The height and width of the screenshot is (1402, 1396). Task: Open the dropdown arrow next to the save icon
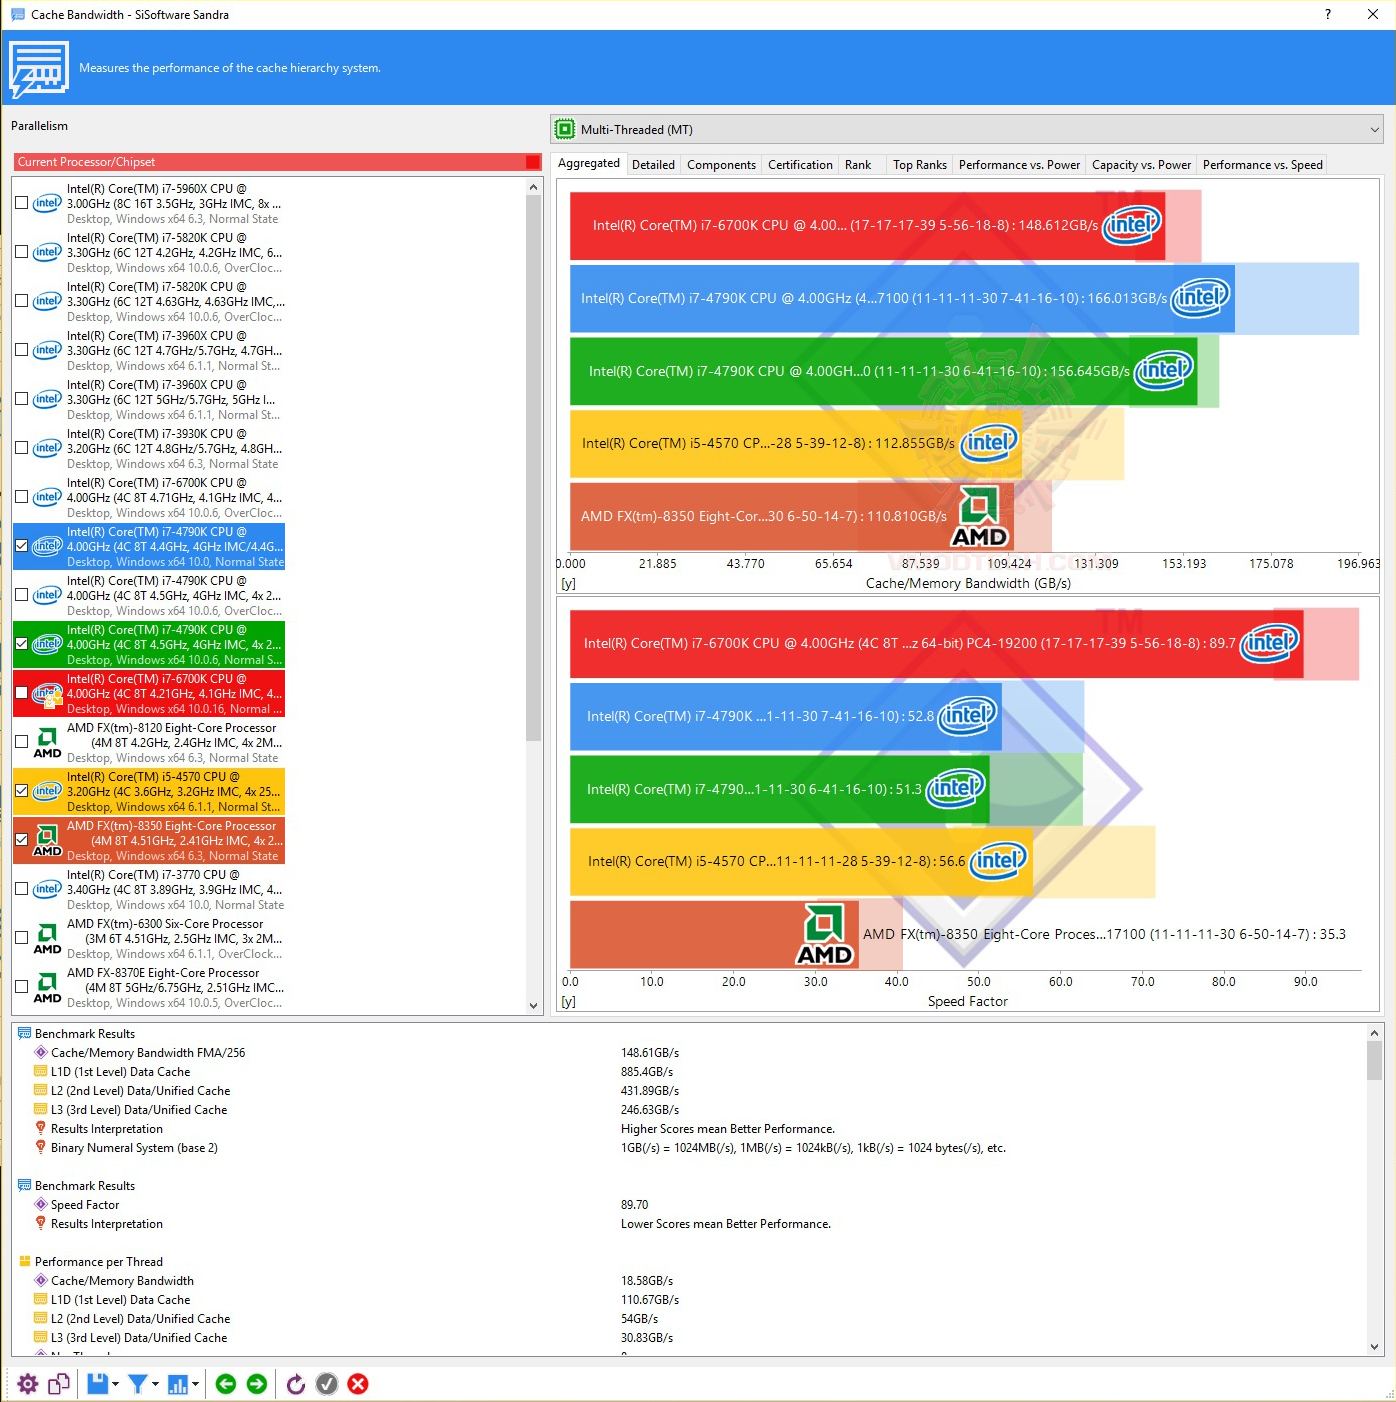point(115,1384)
